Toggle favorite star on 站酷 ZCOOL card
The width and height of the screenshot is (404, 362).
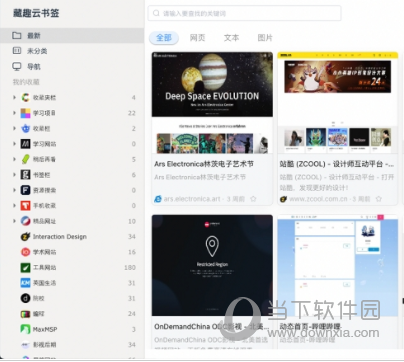point(379,199)
